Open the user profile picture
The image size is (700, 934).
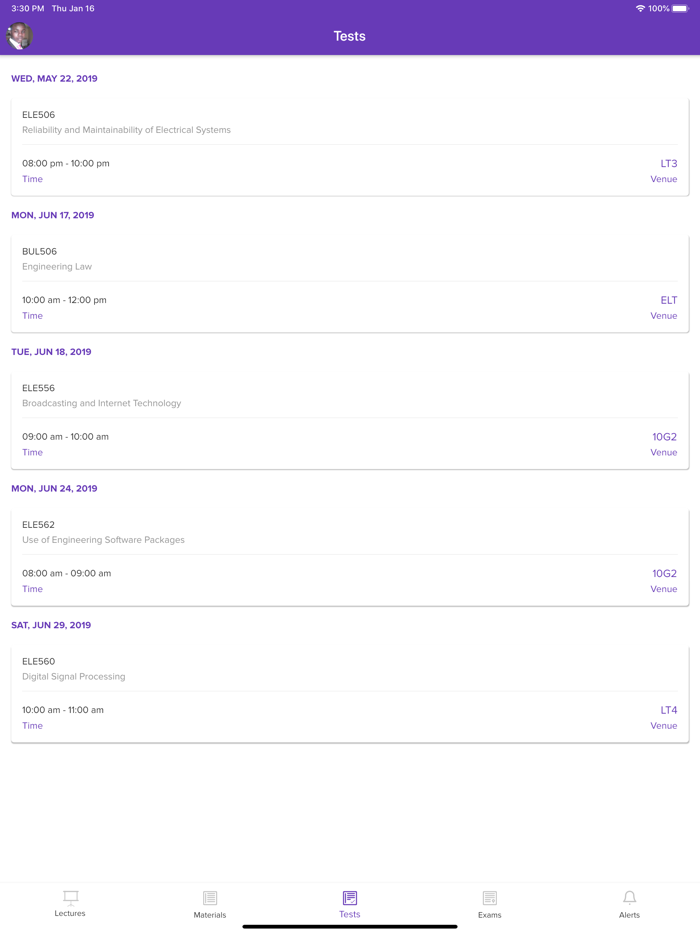[19, 36]
